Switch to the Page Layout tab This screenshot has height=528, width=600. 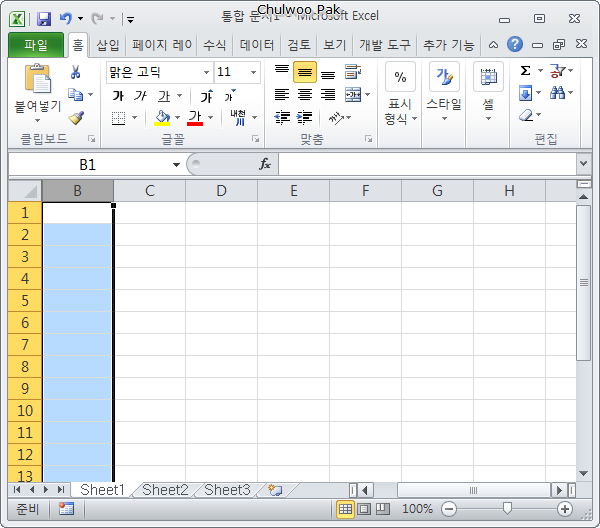coord(161,45)
